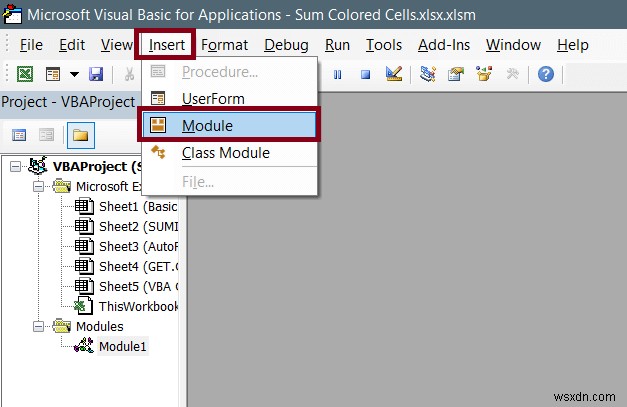Click the Insert UserForm toolbar icon
627x407 pixels.
click(x=53, y=74)
